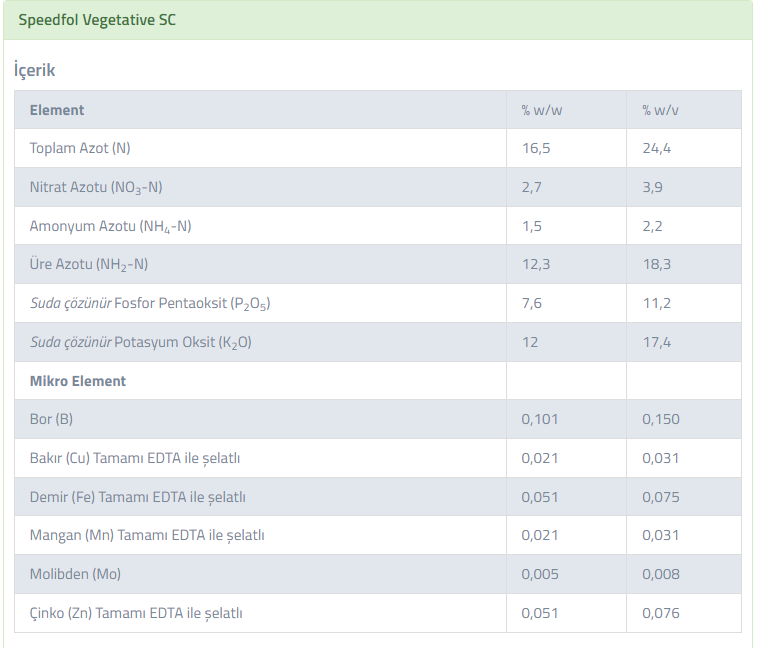Image resolution: width=758 pixels, height=648 pixels.
Task: Click the 0,051 value for Çinko
Action: (539, 613)
